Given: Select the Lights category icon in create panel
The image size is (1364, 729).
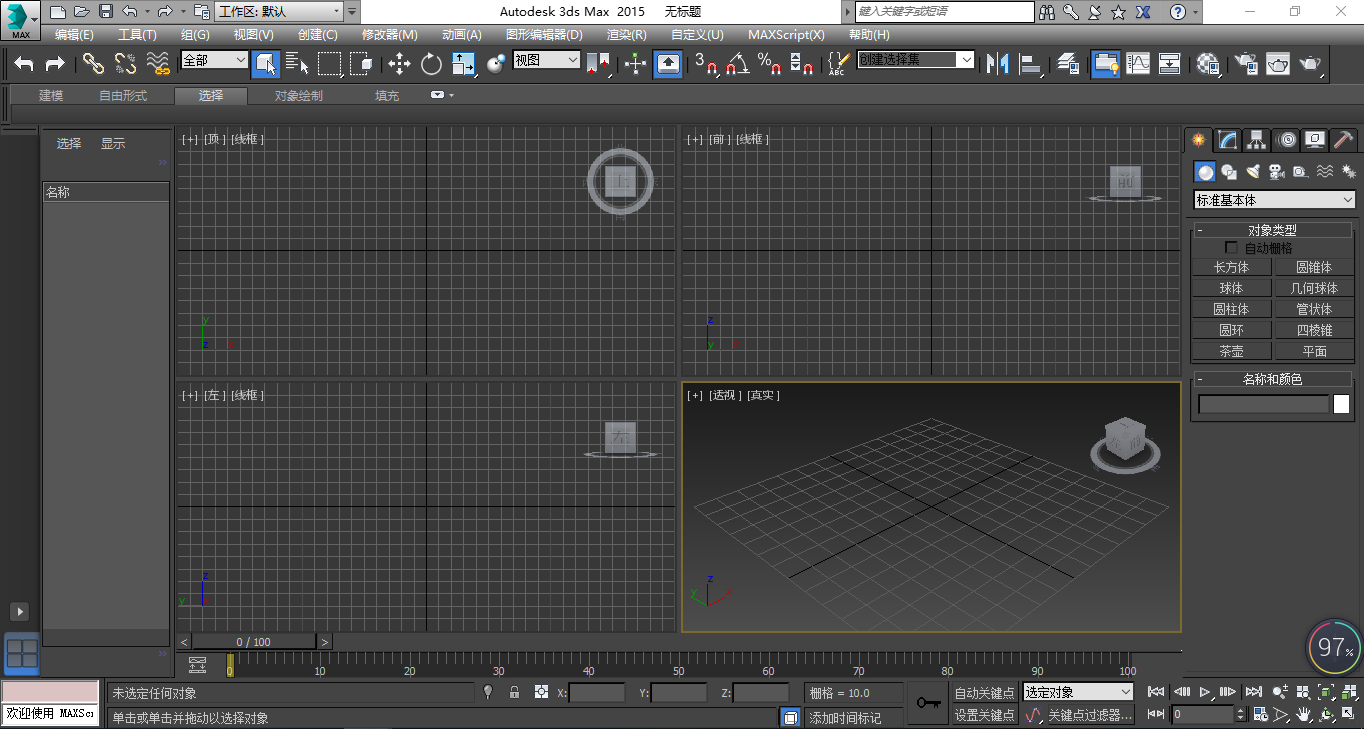Looking at the screenshot, I should coord(1253,172).
